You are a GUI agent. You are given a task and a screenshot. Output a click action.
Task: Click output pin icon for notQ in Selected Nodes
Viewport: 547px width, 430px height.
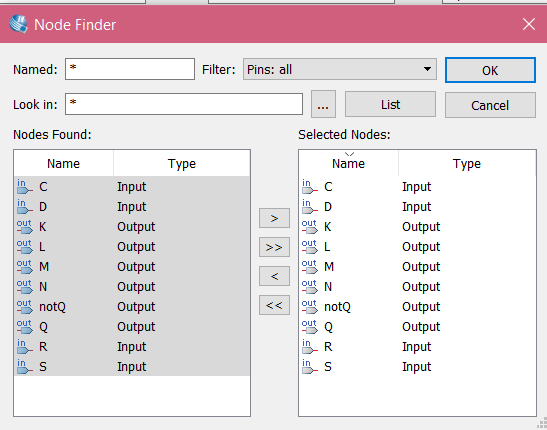pyautogui.click(x=310, y=307)
